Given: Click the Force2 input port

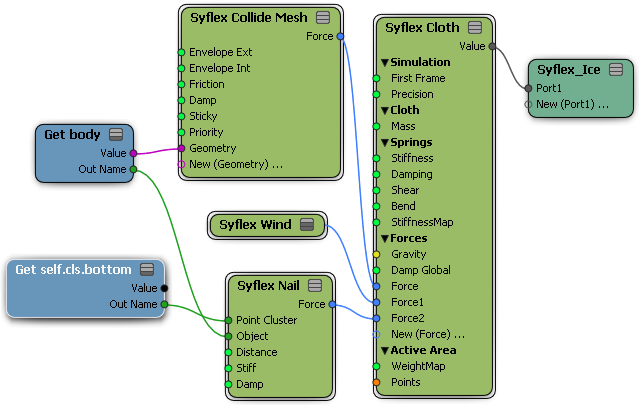Looking at the screenshot, I should tap(377, 318).
